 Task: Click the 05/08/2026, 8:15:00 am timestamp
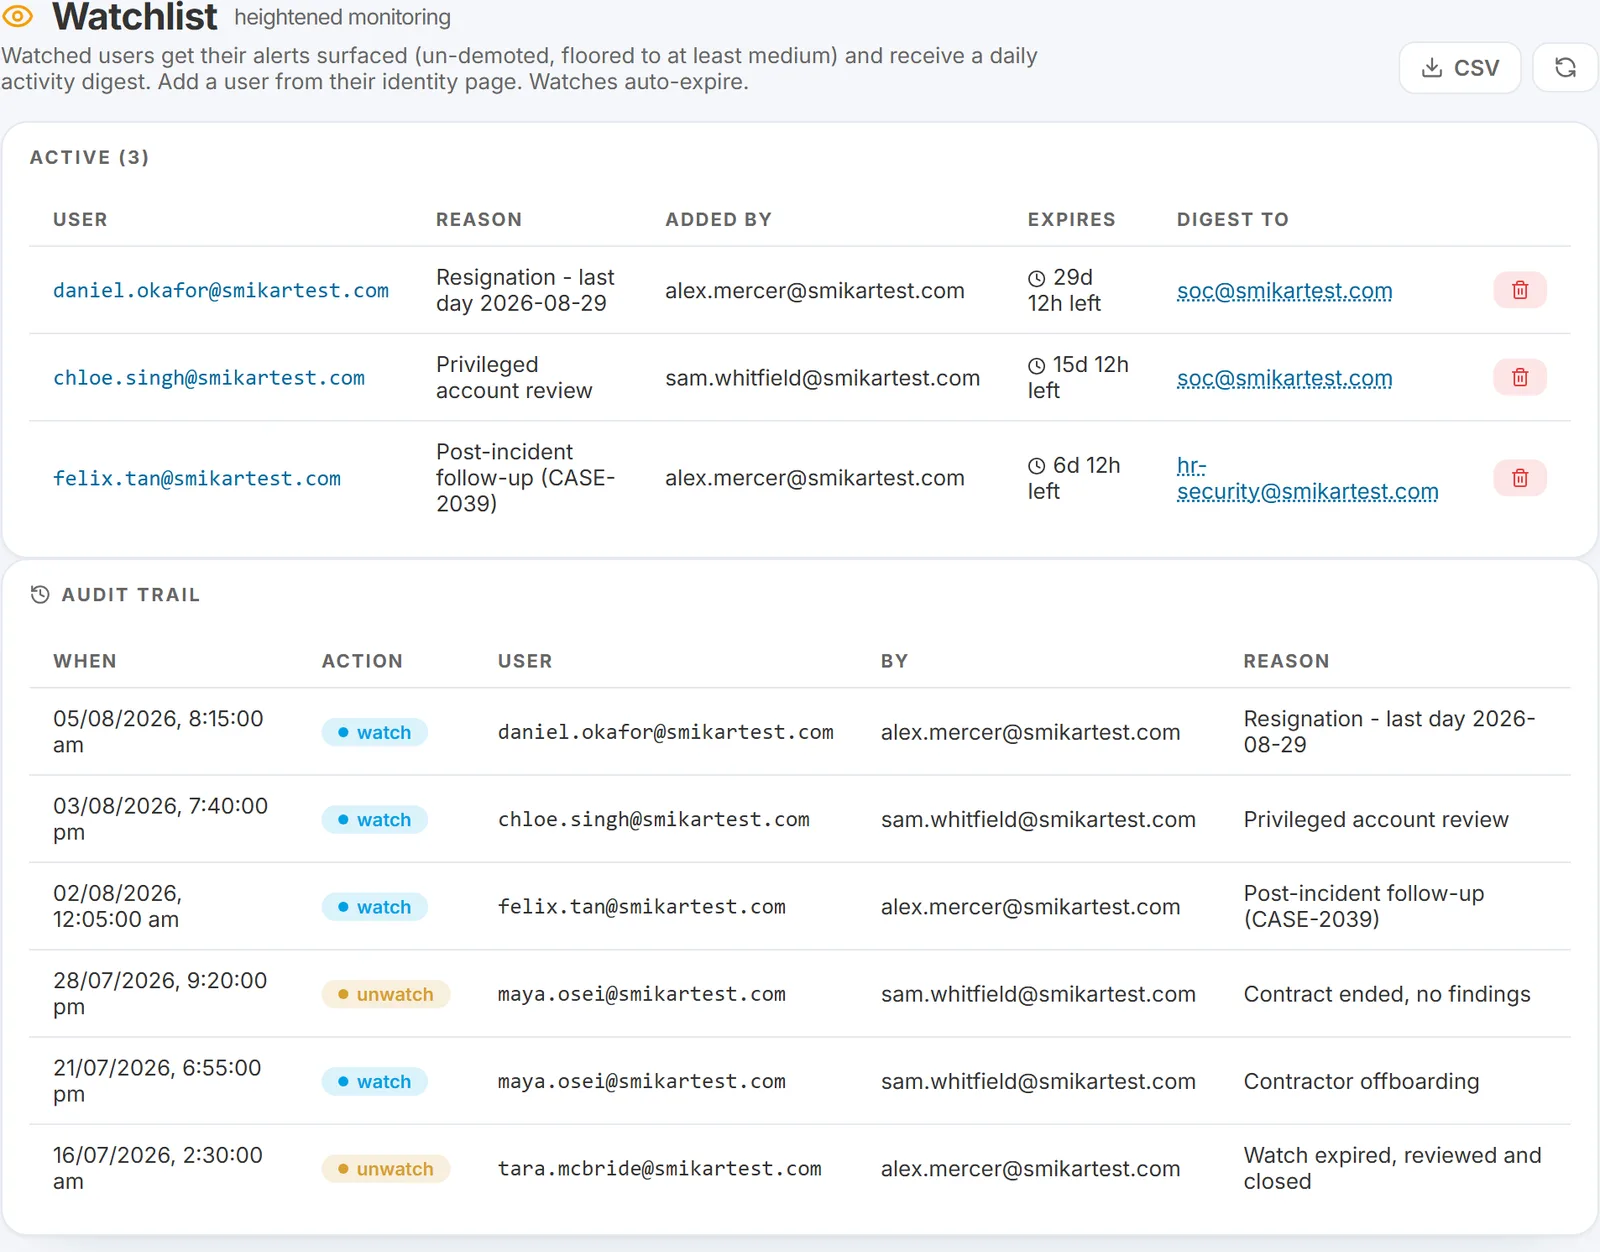tap(158, 732)
